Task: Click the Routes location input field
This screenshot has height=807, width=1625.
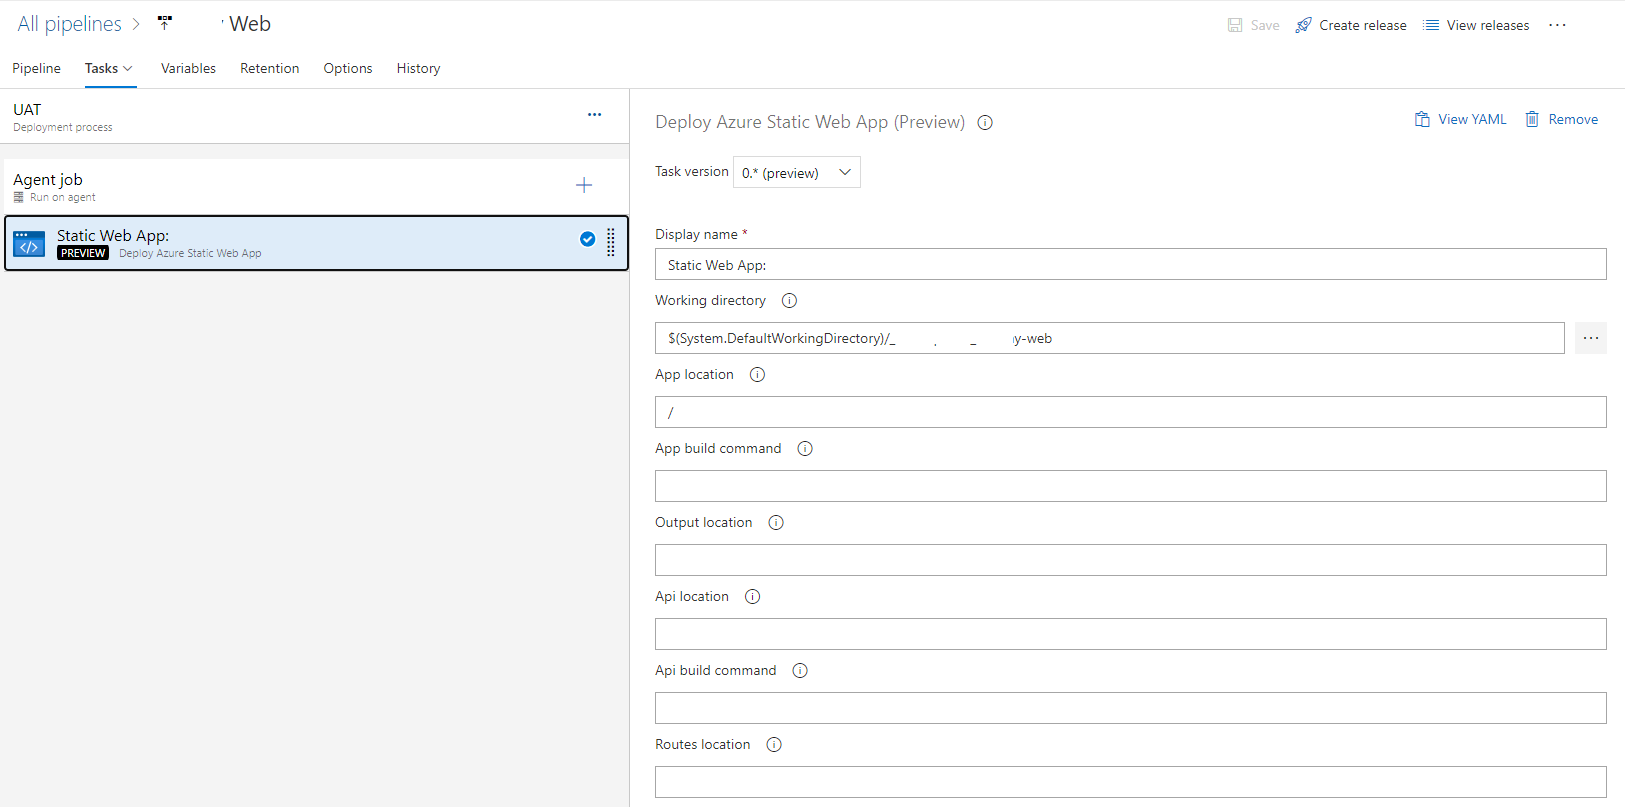Action: click(1131, 782)
